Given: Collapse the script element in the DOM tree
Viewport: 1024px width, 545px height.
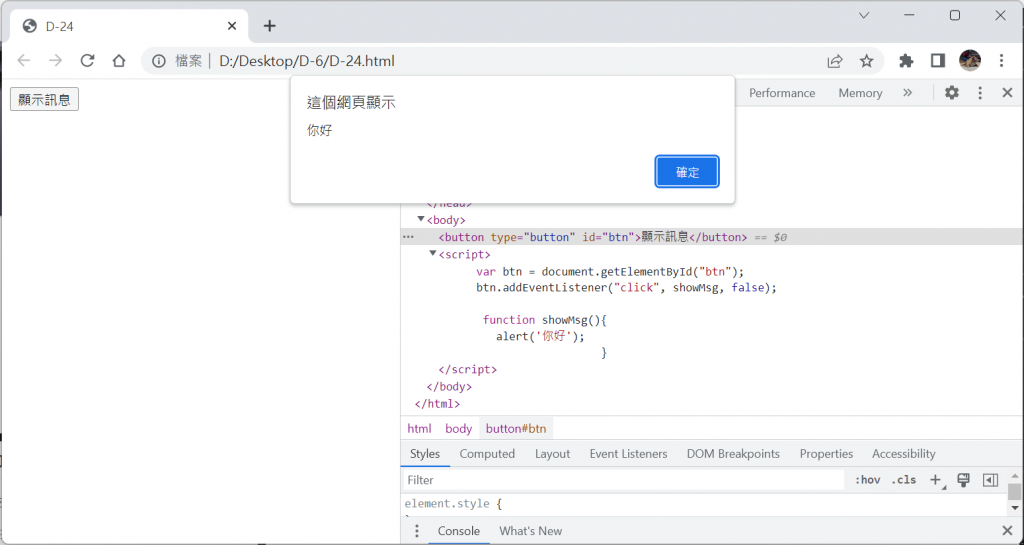Looking at the screenshot, I should pos(432,253).
